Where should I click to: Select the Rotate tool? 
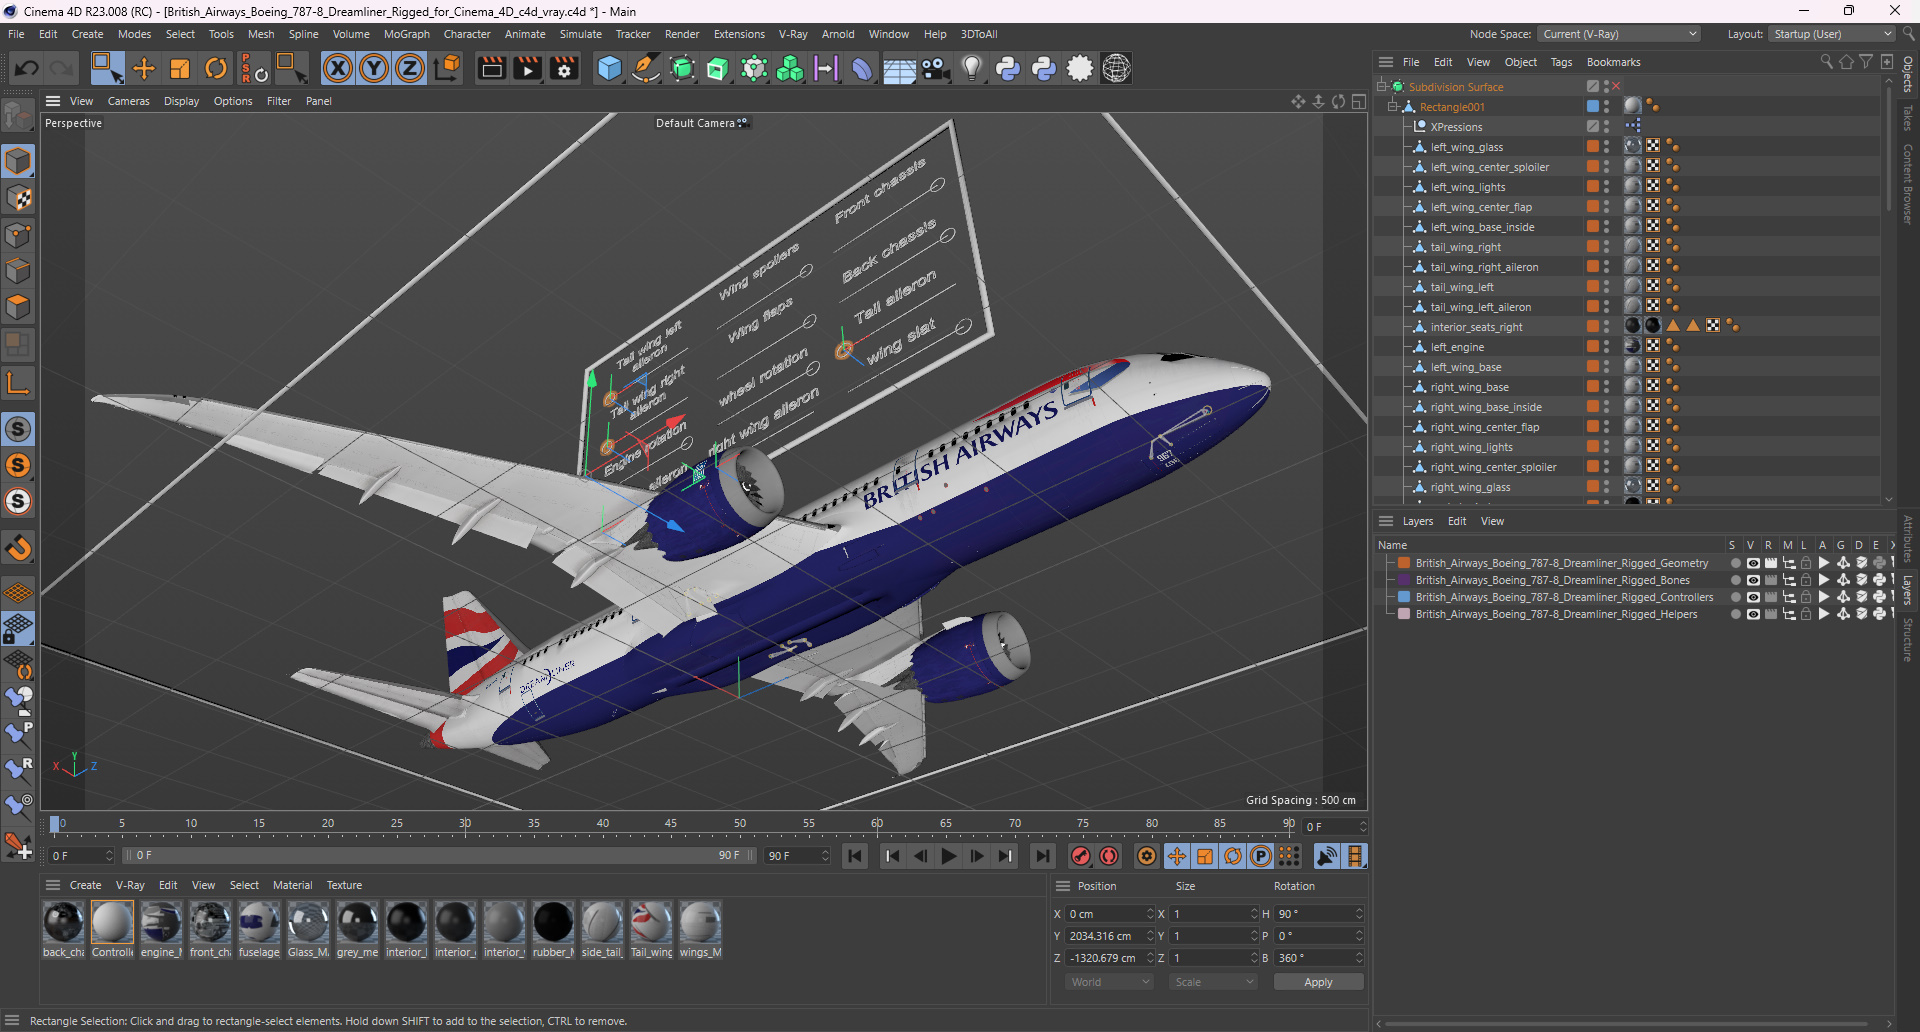216,68
